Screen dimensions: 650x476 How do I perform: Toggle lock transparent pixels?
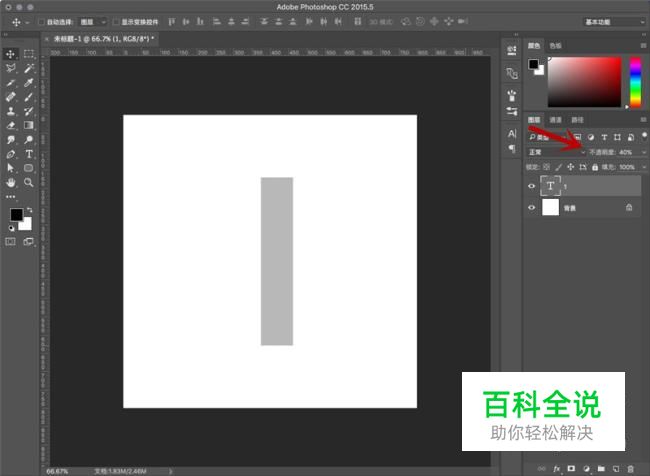(x=546, y=167)
